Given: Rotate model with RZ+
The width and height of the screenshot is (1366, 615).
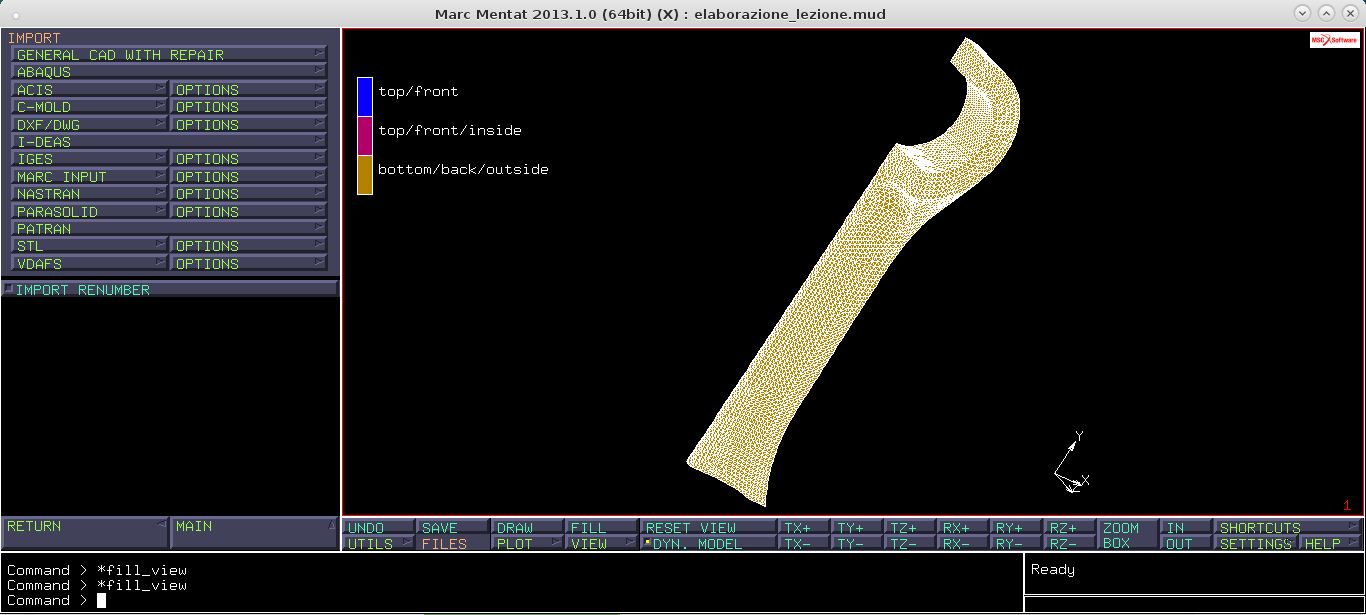Looking at the screenshot, I should [1070, 527].
